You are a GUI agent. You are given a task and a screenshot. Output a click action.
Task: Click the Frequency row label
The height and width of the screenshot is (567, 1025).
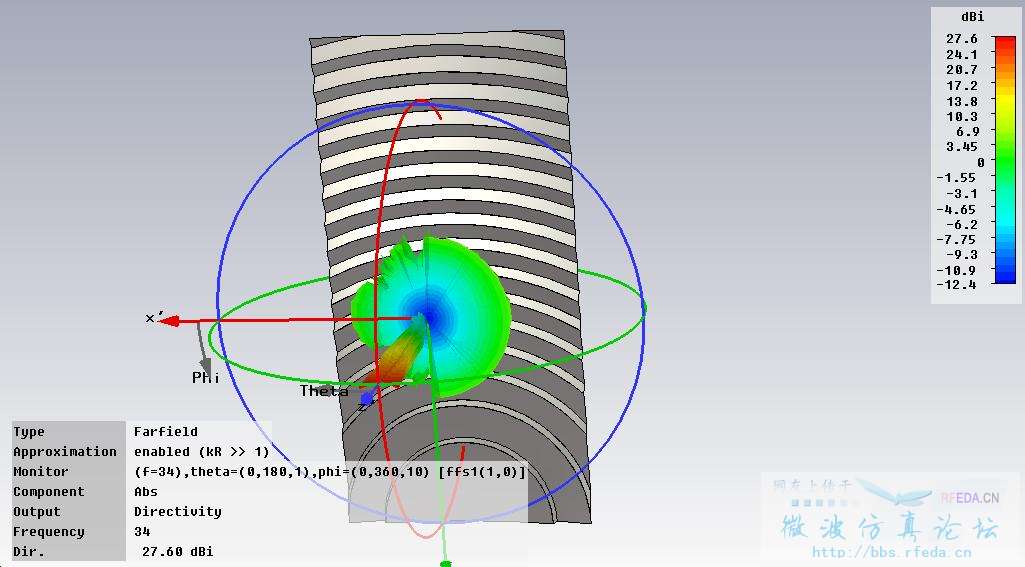[x=48, y=532]
